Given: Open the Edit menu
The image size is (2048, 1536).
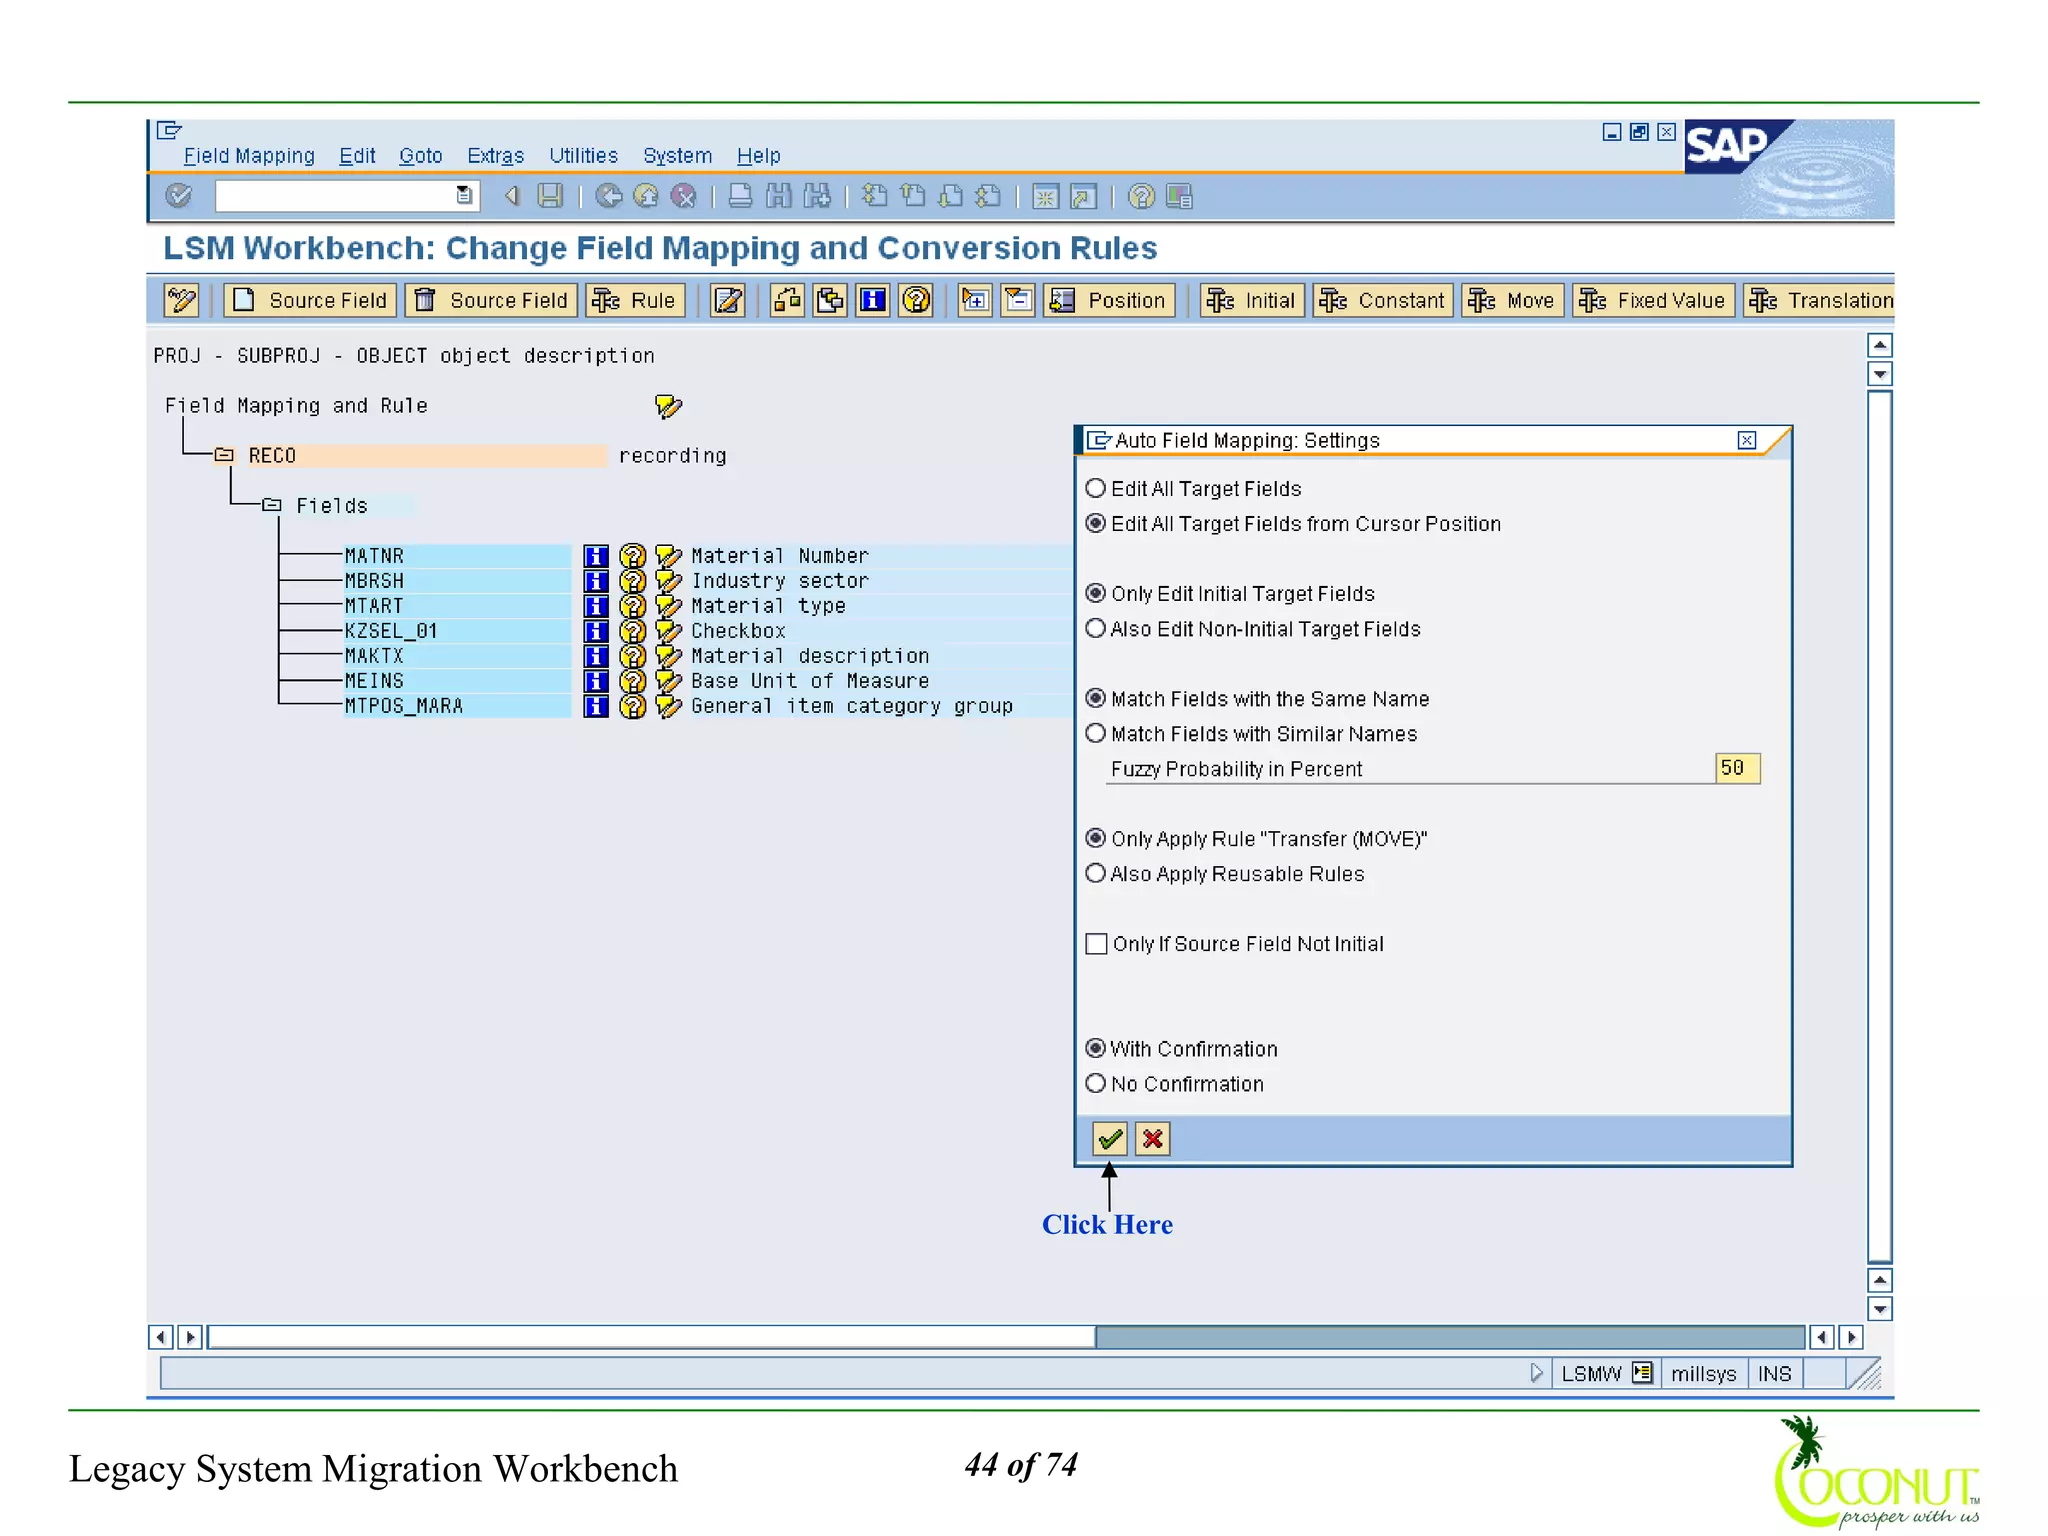Looking at the screenshot, I should point(357,156).
